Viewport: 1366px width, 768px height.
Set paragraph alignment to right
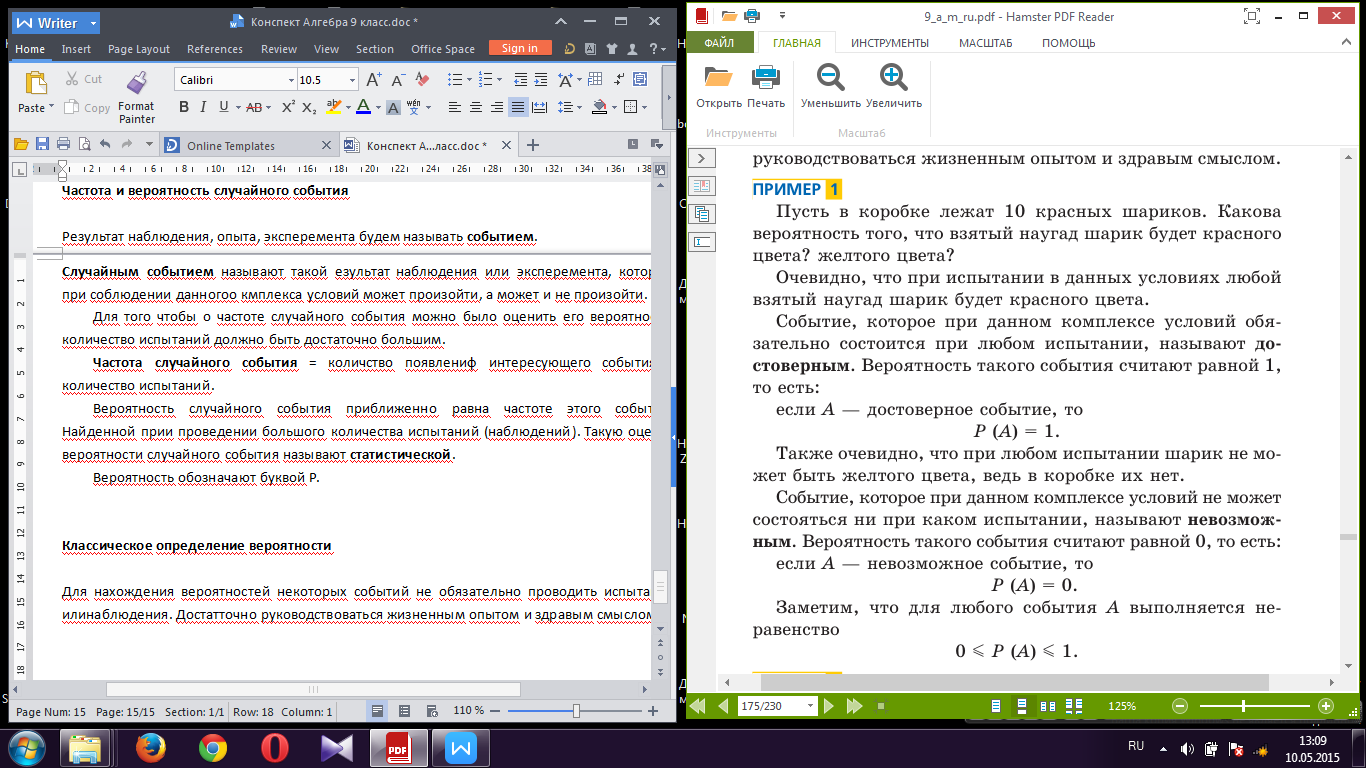[497, 107]
